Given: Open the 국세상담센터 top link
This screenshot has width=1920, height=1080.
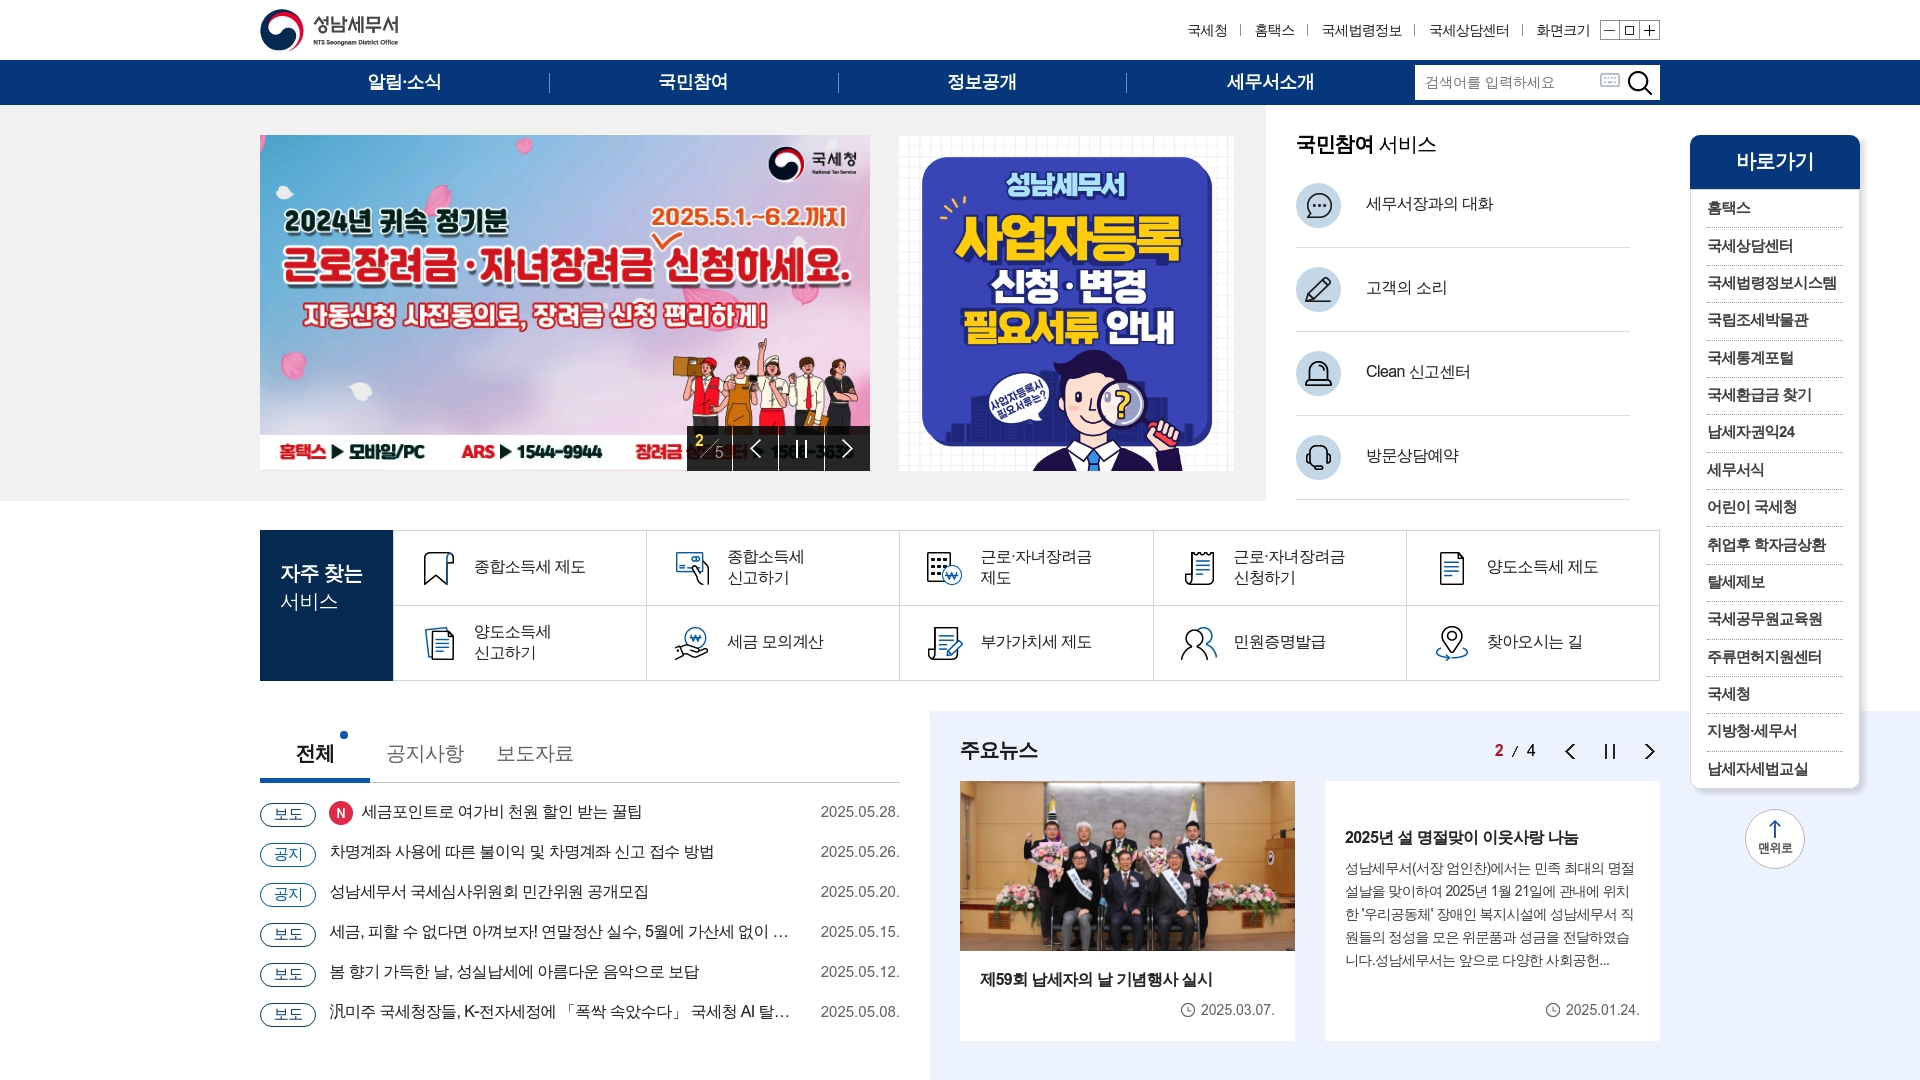Looking at the screenshot, I should [1469, 30].
